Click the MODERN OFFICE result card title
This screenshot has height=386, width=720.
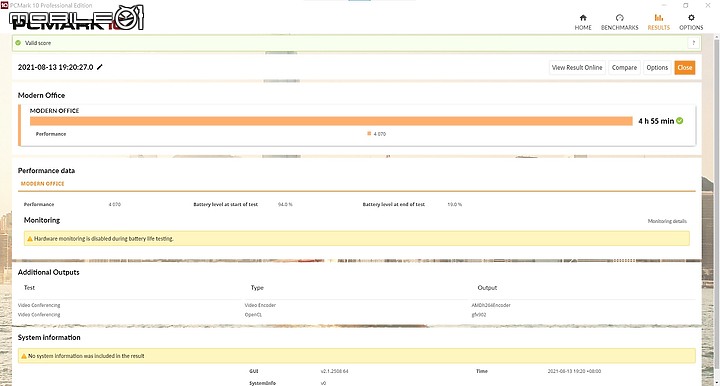(54, 111)
